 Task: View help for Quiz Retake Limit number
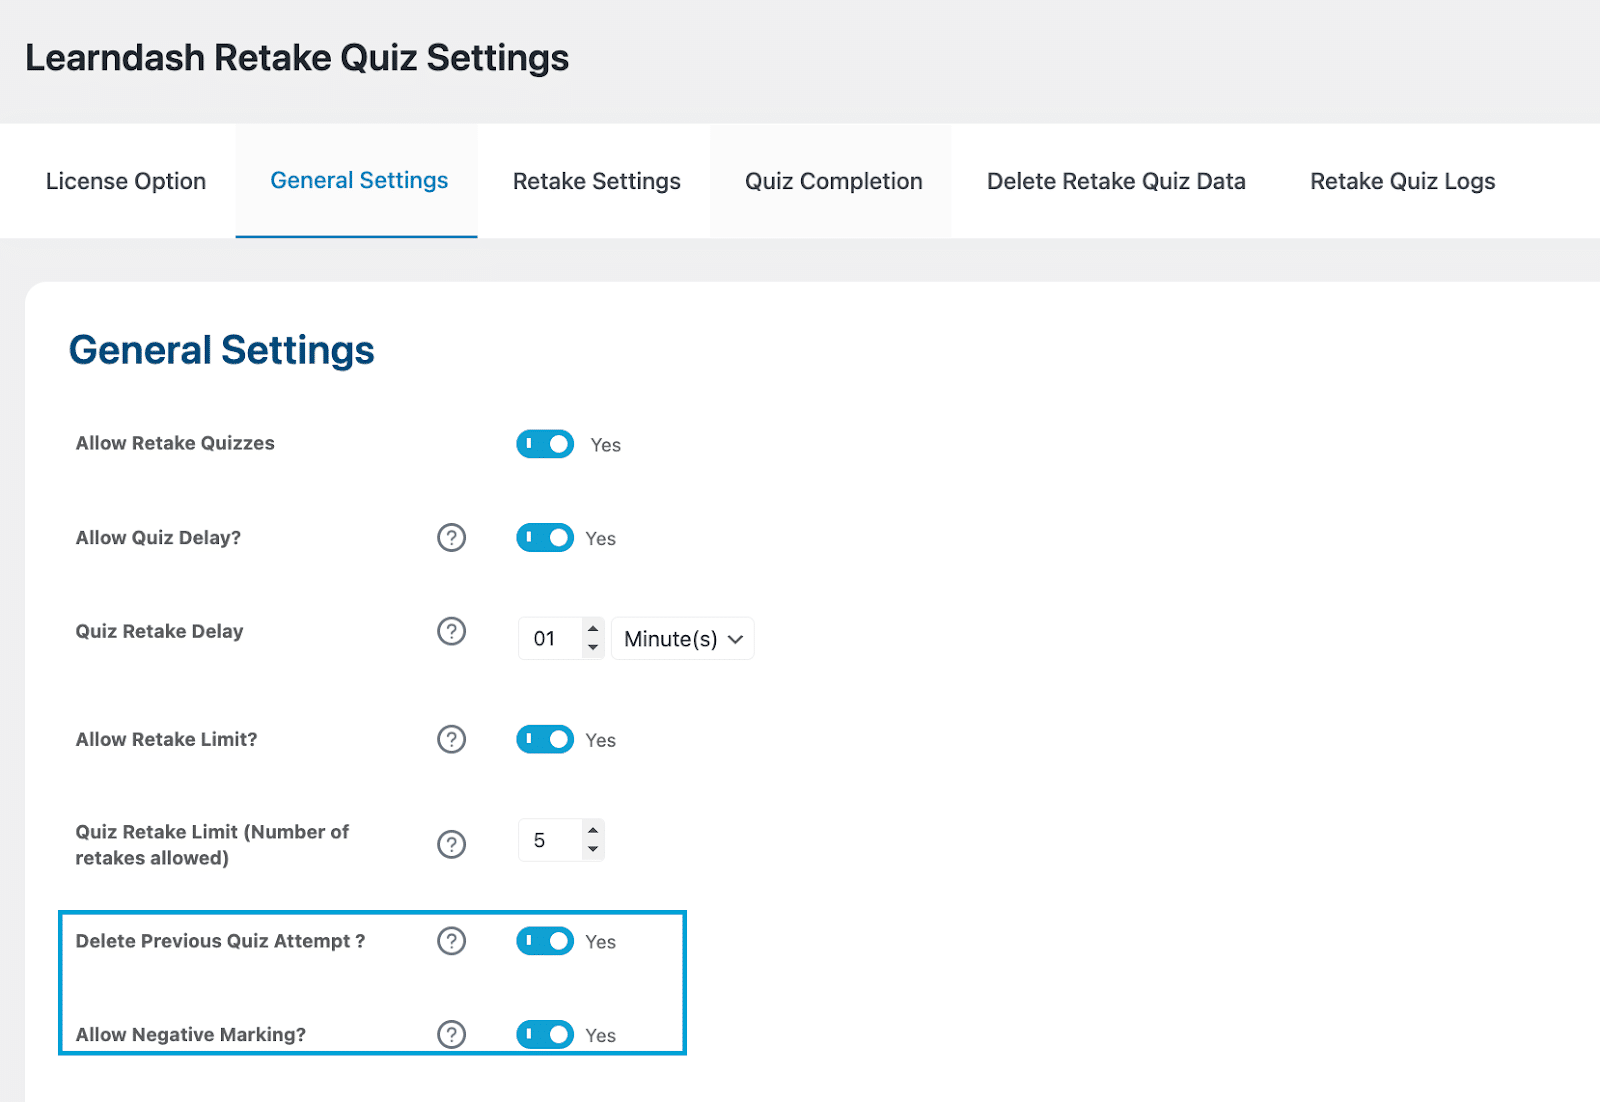(452, 845)
